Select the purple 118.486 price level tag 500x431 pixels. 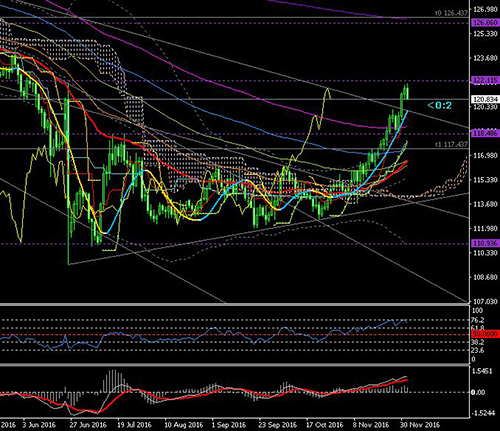[485, 133]
